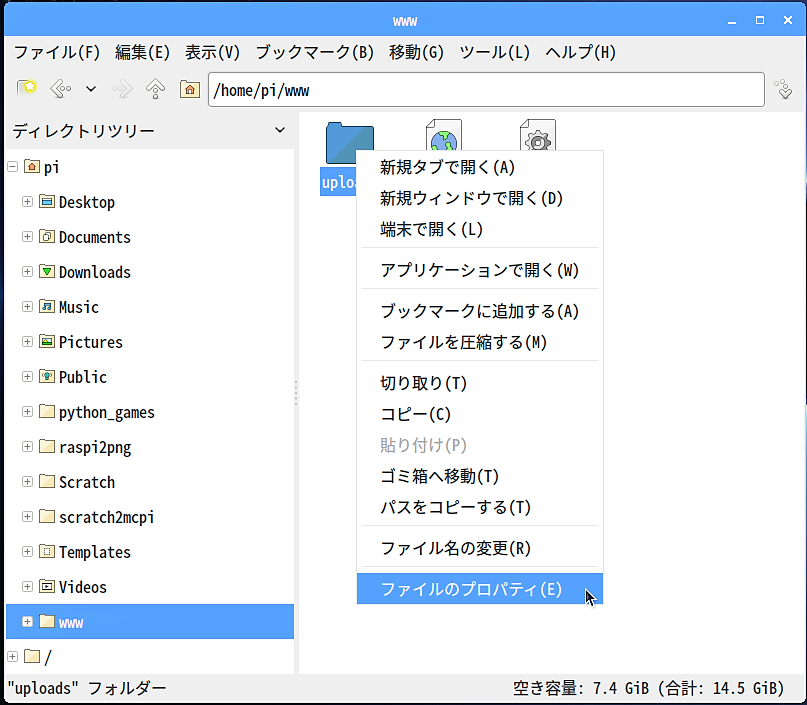Go to parent folder with up arrow
Viewport: 807px width, 705px height.
[x=155, y=89]
